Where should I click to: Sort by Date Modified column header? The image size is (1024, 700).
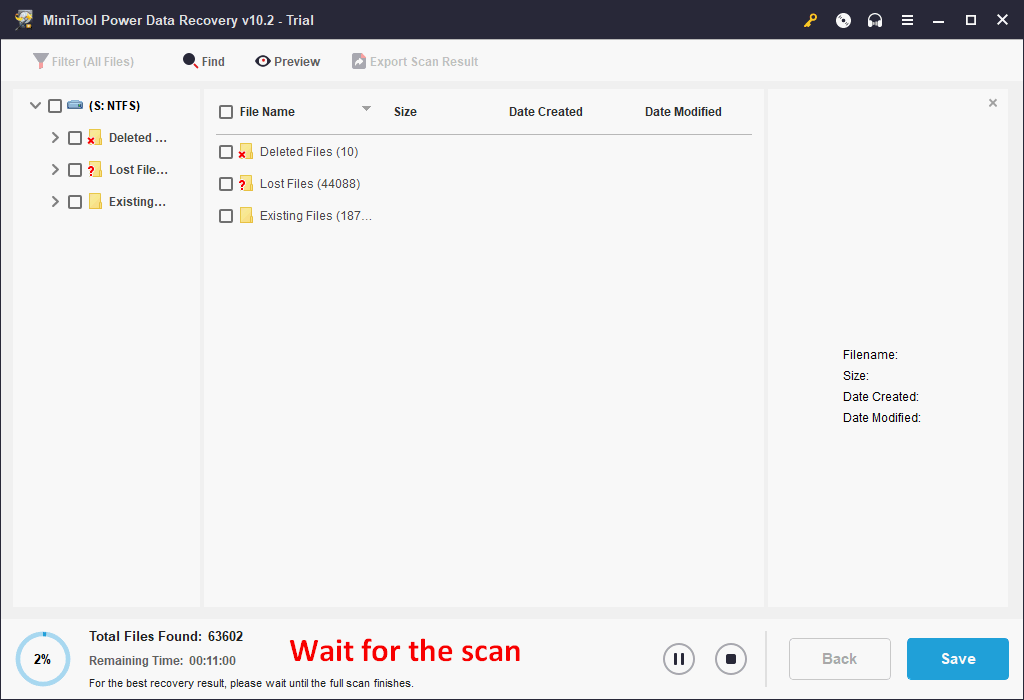point(683,112)
